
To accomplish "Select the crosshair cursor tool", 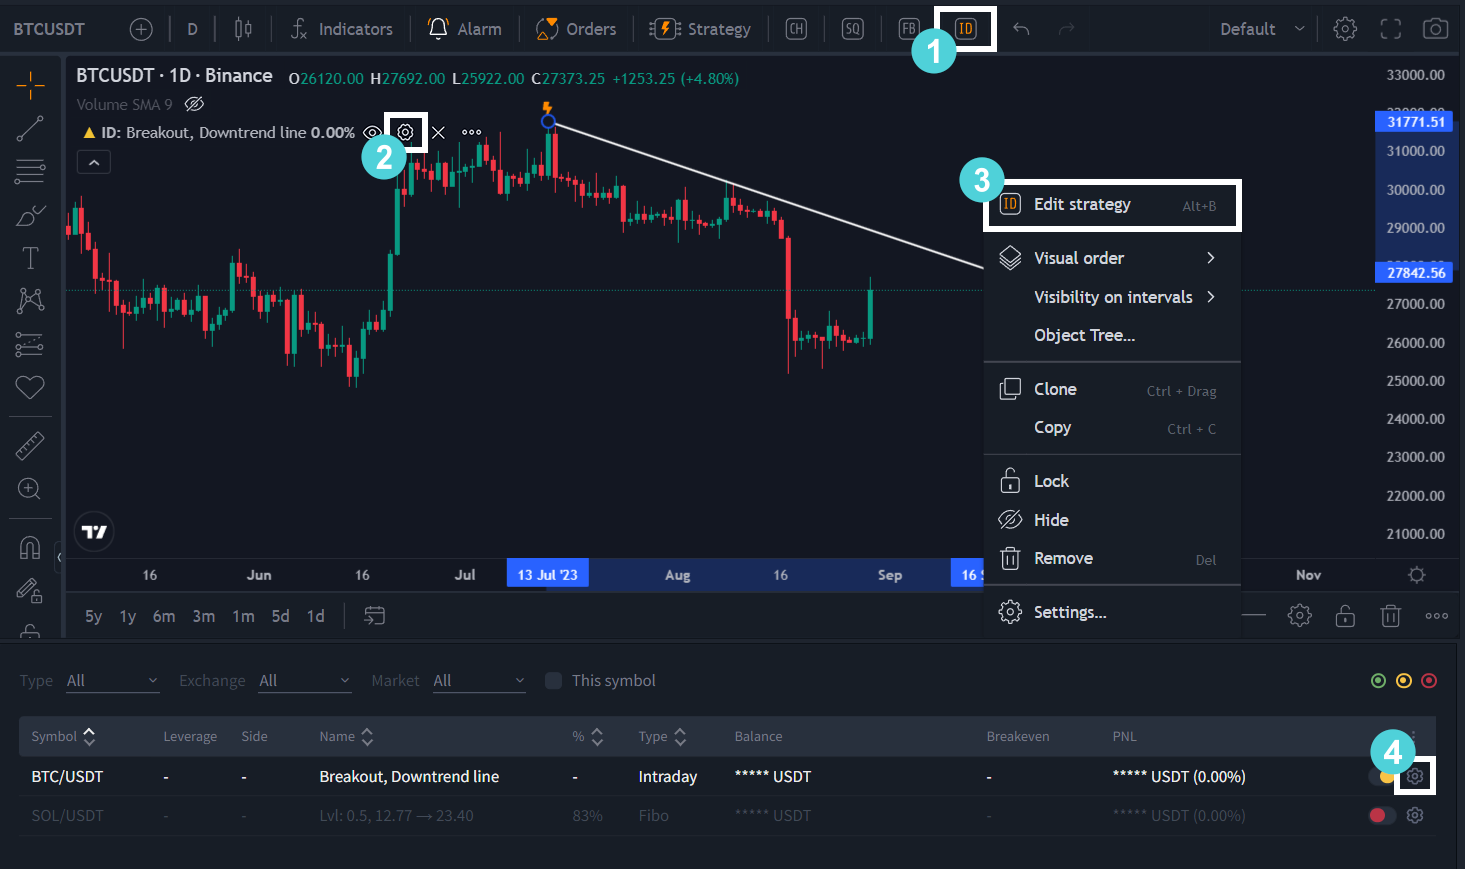I will click(x=30, y=86).
